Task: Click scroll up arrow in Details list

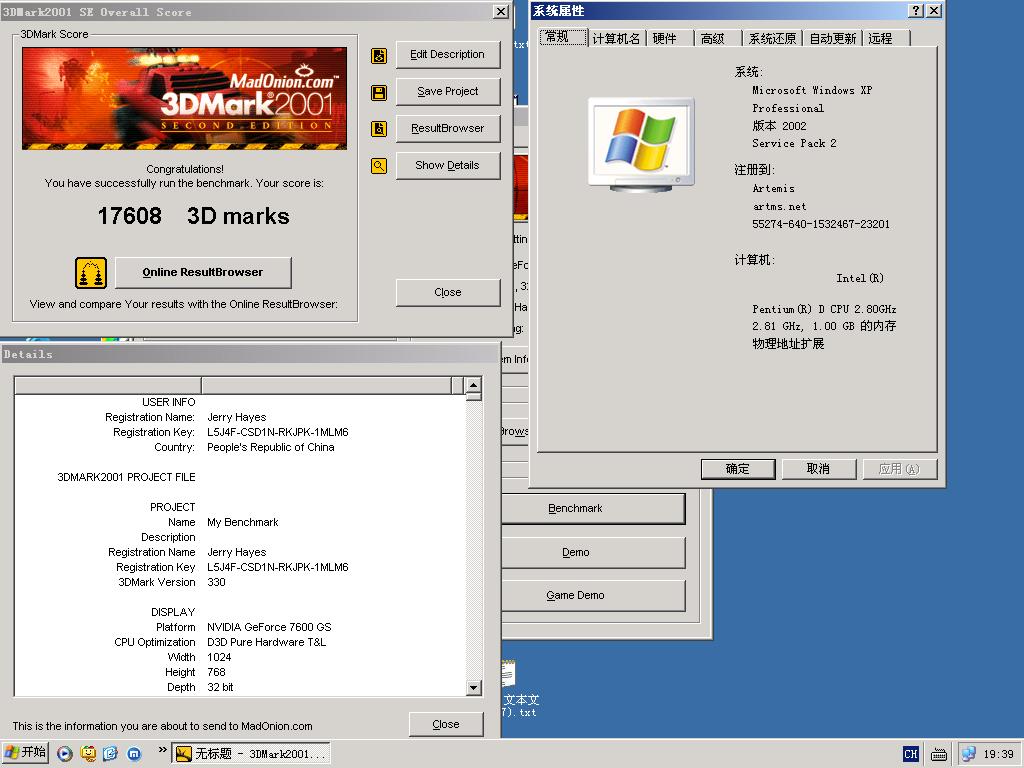Action: pyautogui.click(x=474, y=385)
